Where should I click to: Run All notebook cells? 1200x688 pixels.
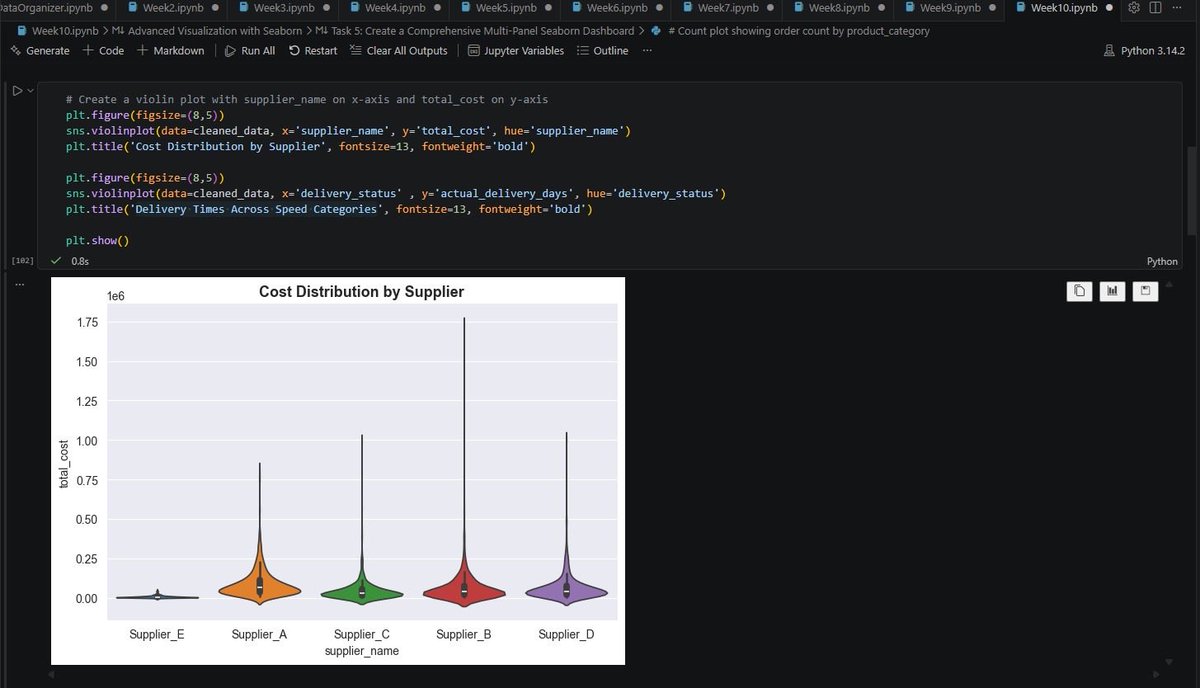tap(249, 50)
